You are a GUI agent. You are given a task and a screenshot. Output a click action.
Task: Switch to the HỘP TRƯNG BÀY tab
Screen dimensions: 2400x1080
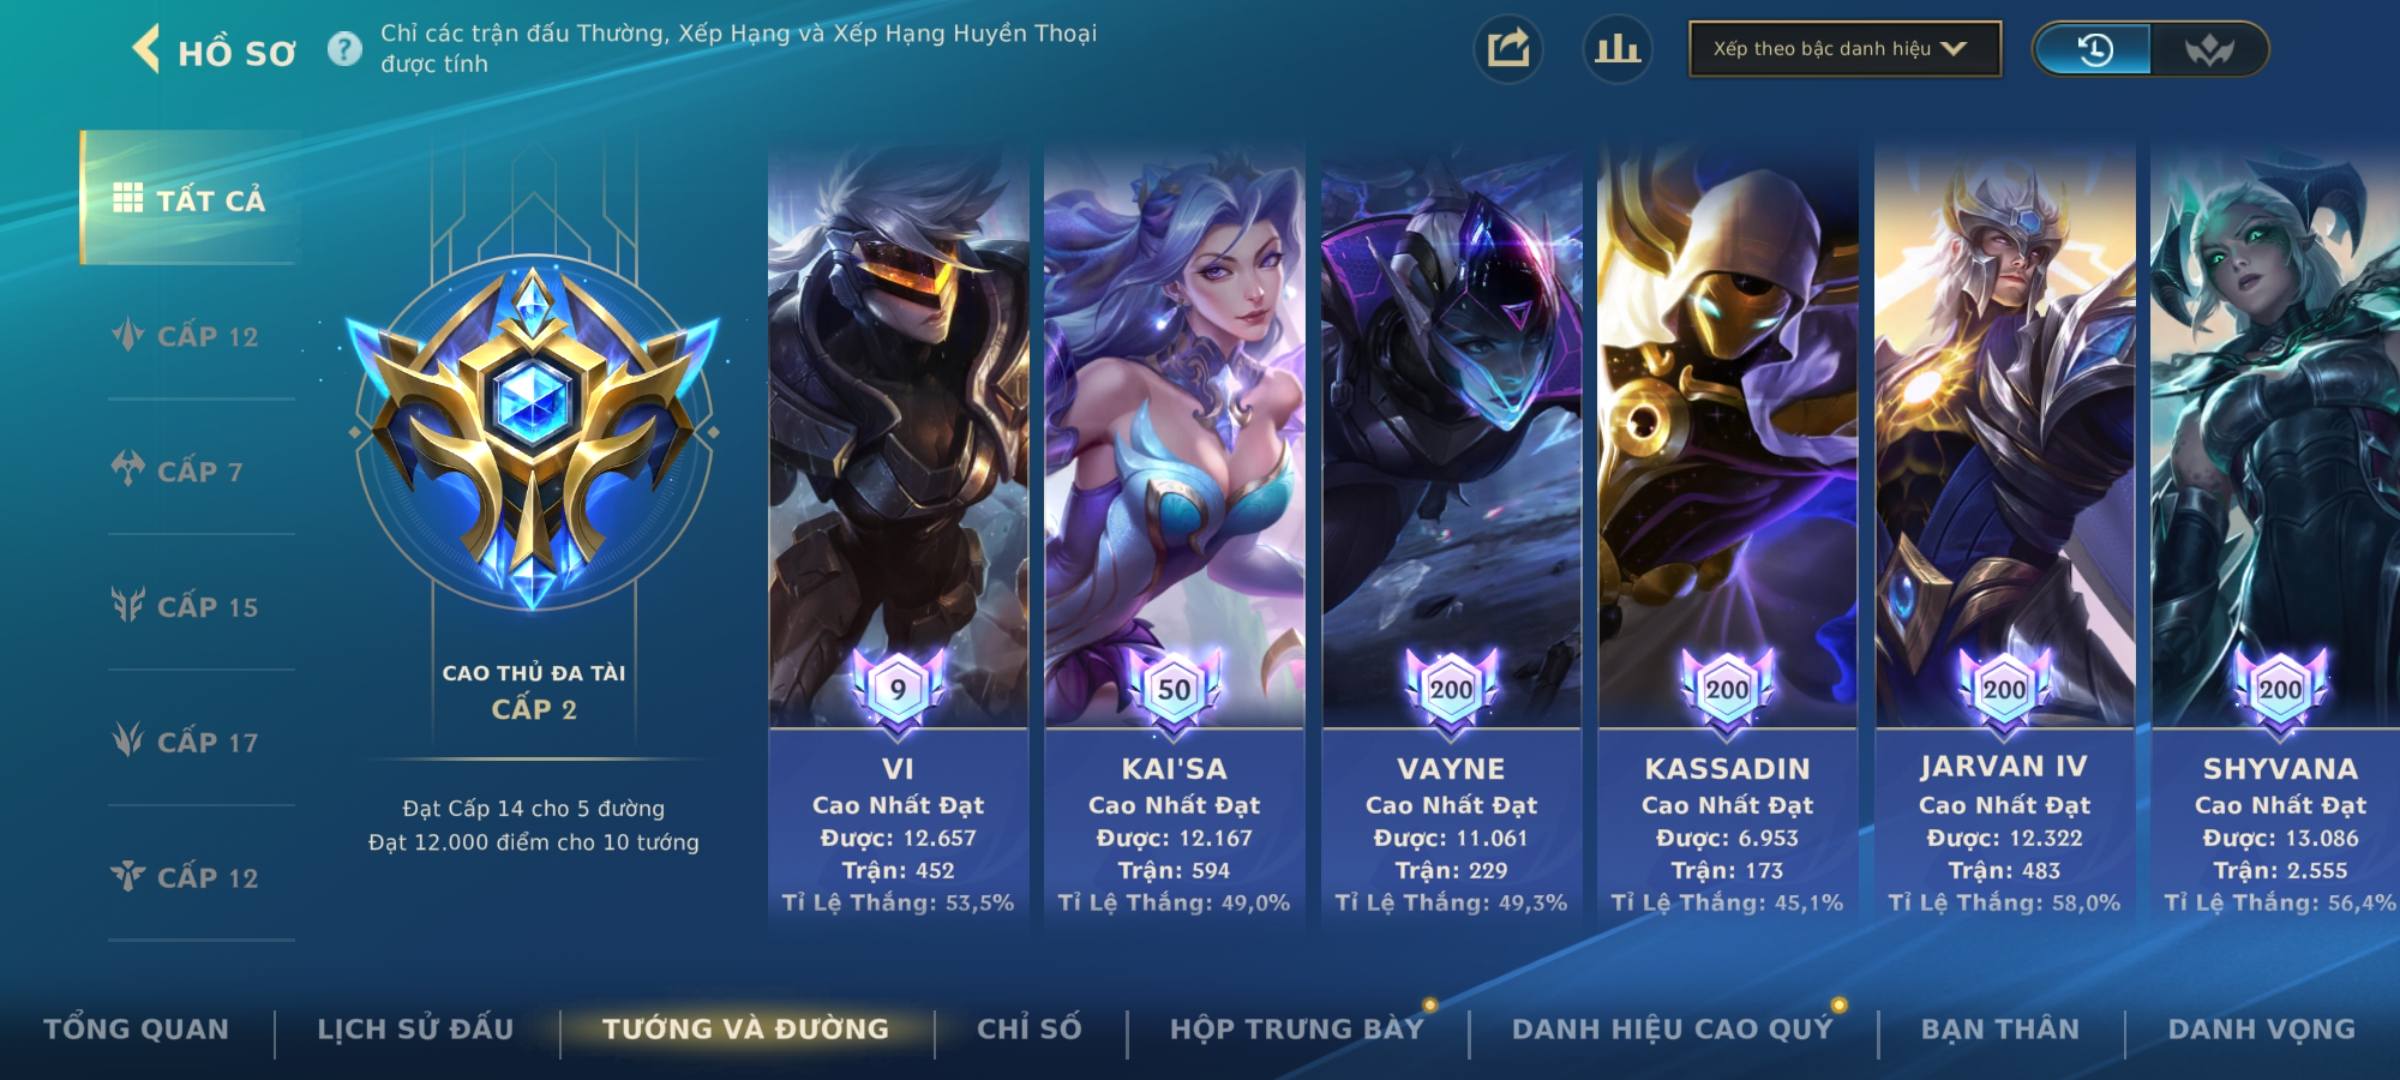click(x=1297, y=1029)
